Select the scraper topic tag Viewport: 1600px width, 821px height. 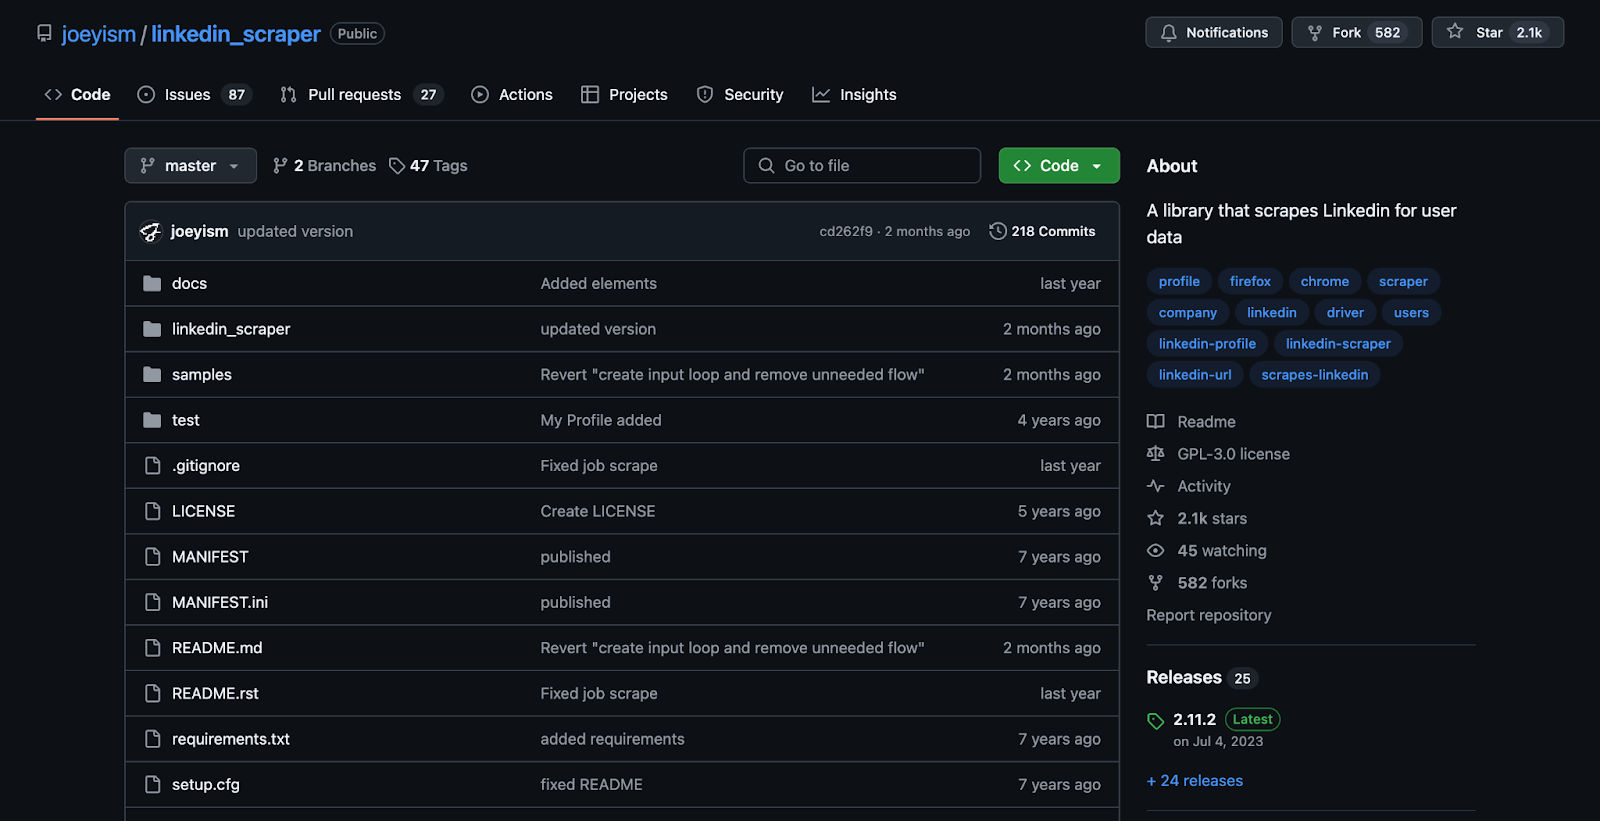1403,282
